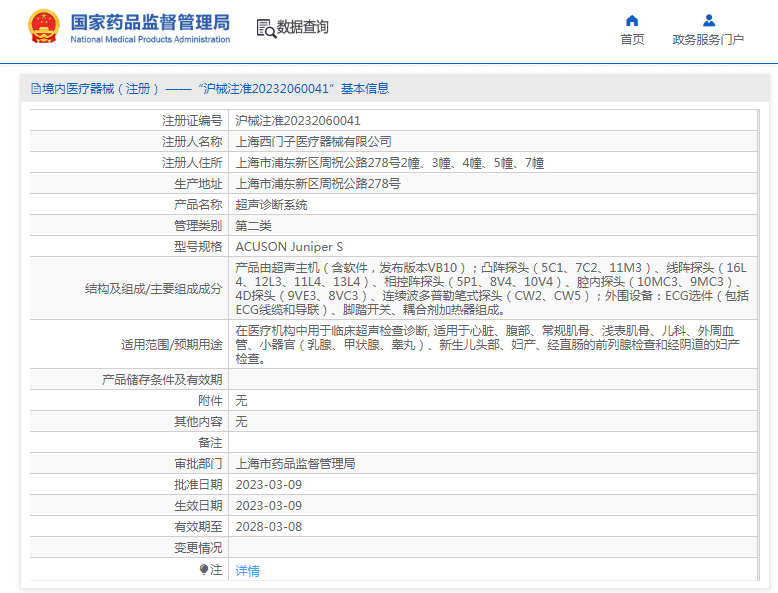The width and height of the screenshot is (778, 593).
Task: Click the 结构及组成 description text
Action: (490, 288)
